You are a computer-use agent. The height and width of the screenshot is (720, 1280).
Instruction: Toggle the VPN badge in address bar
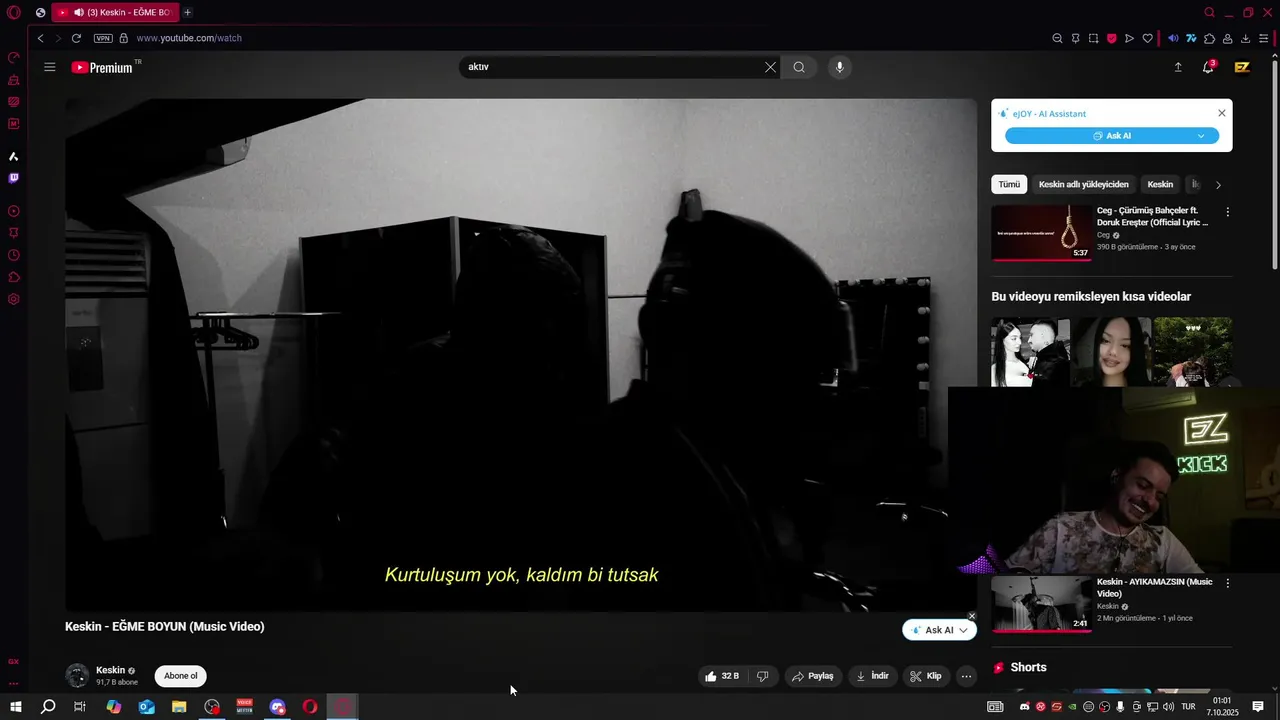103,38
